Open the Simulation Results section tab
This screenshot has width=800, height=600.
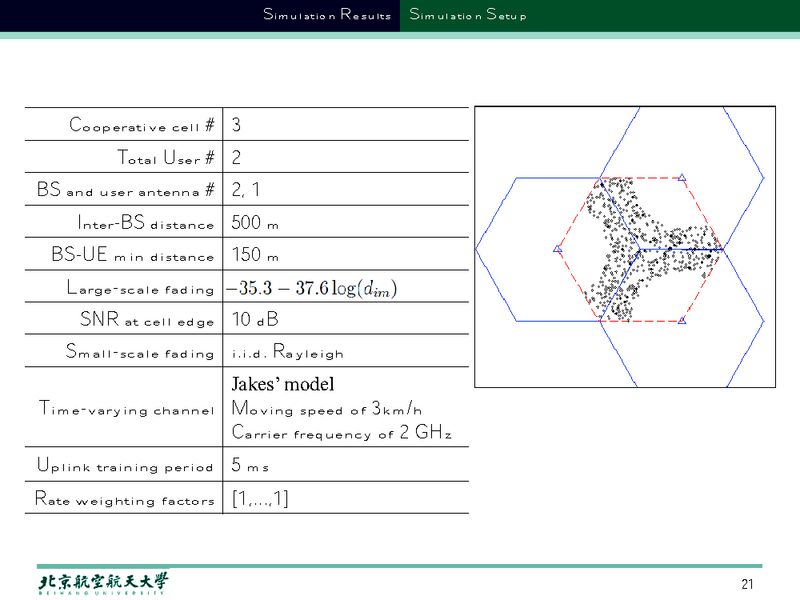tap(327, 15)
